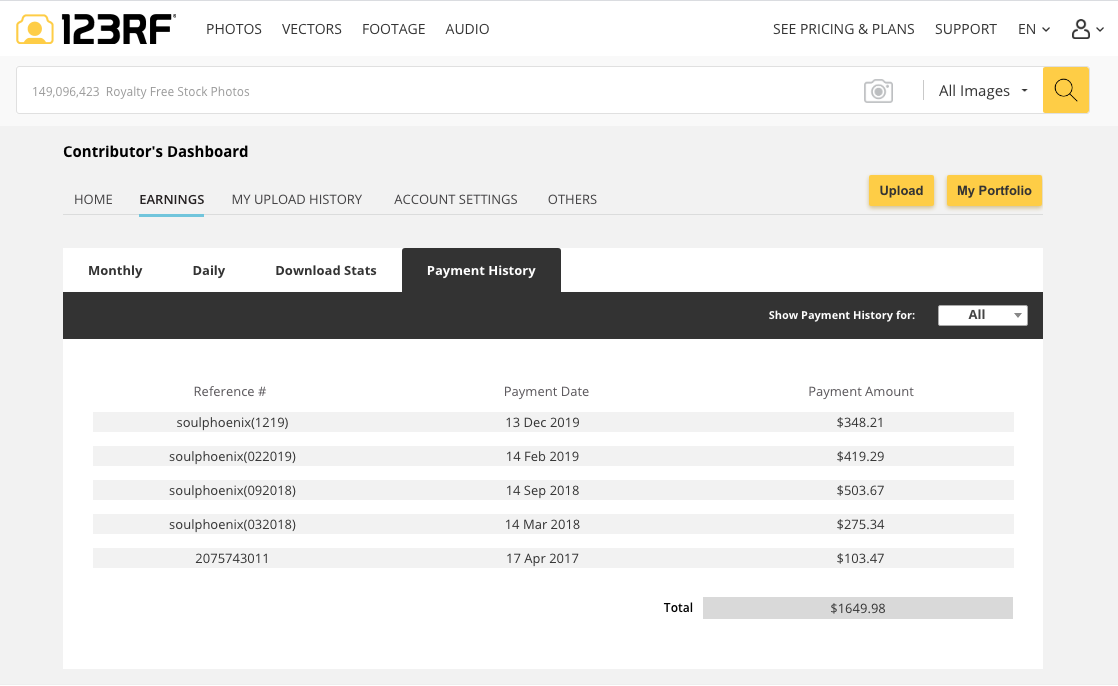Go to AUDIO in top navigation
This screenshot has width=1118, height=686.
467,29
